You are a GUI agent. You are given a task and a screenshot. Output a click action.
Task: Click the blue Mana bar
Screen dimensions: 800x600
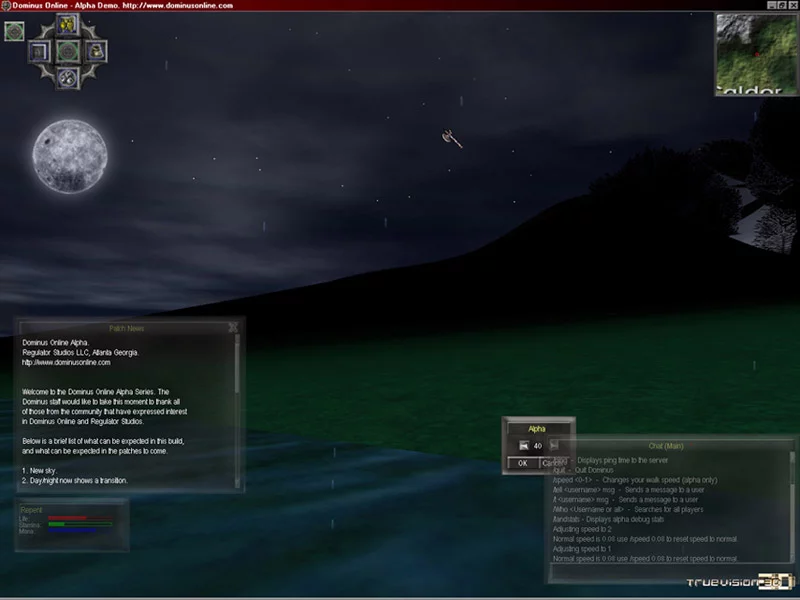click(80, 531)
